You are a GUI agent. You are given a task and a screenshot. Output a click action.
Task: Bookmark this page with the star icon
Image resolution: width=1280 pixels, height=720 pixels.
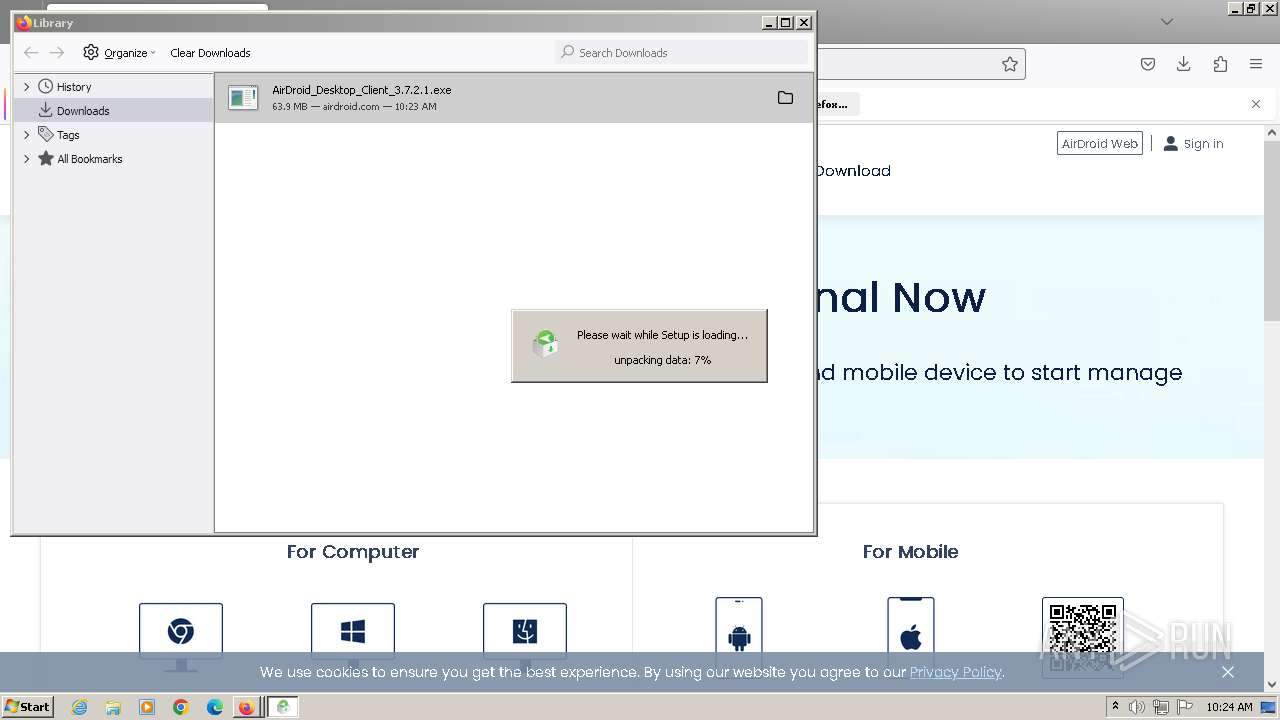[1010, 64]
